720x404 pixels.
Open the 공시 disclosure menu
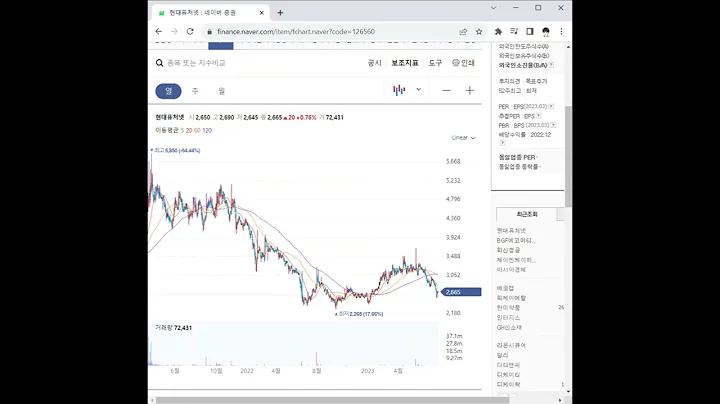(375, 63)
